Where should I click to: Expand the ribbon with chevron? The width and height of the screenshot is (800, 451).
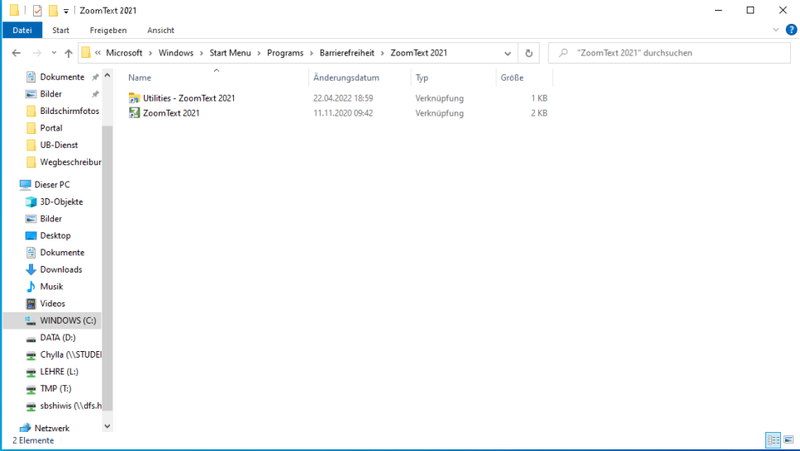[776, 30]
